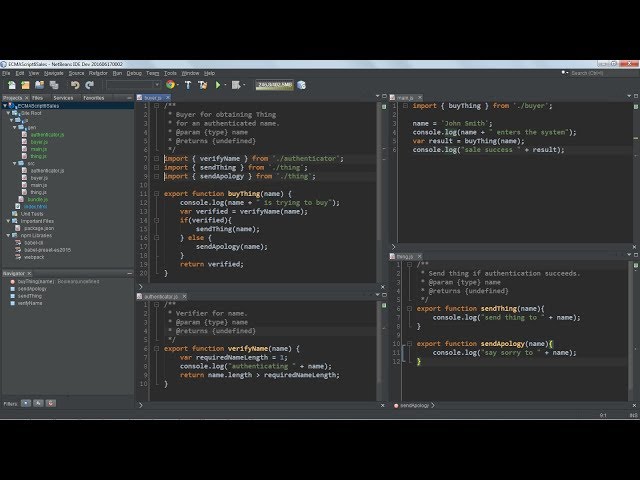Image resolution: width=640 pixels, height=480 pixels.
Task: Open the dropdown arrow next to Debug Project
Action: click(244, 85)
